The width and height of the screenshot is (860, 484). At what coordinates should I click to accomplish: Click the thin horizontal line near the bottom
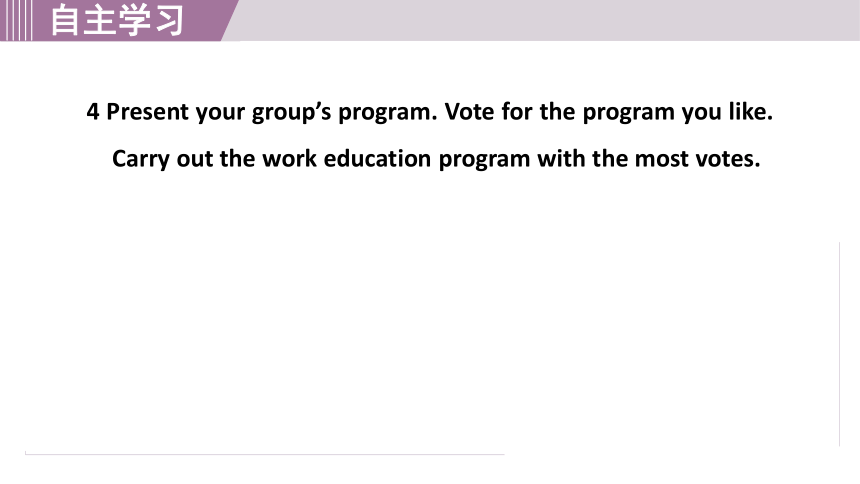tap(264, 454)
